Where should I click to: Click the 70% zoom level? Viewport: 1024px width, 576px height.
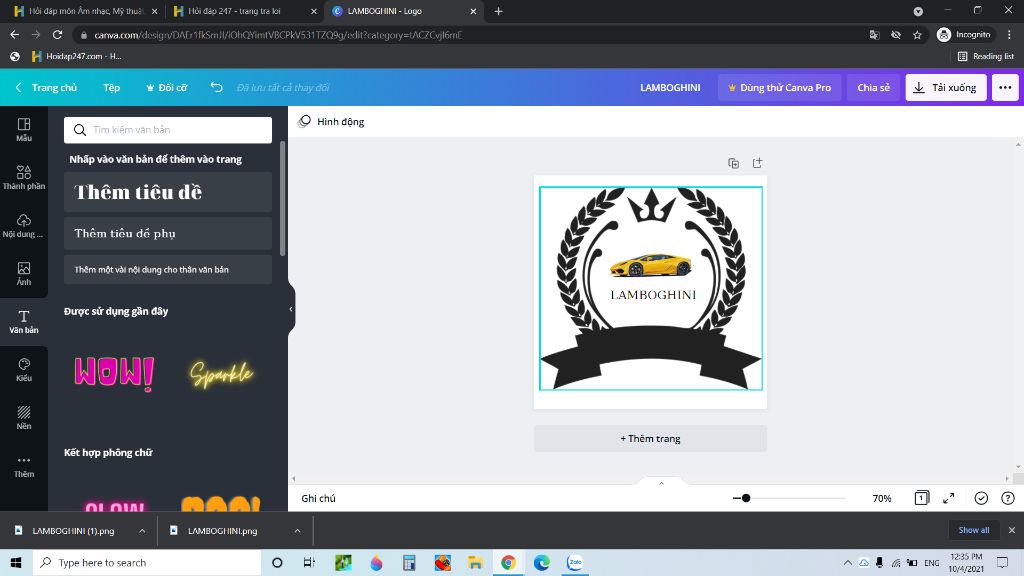882,498
